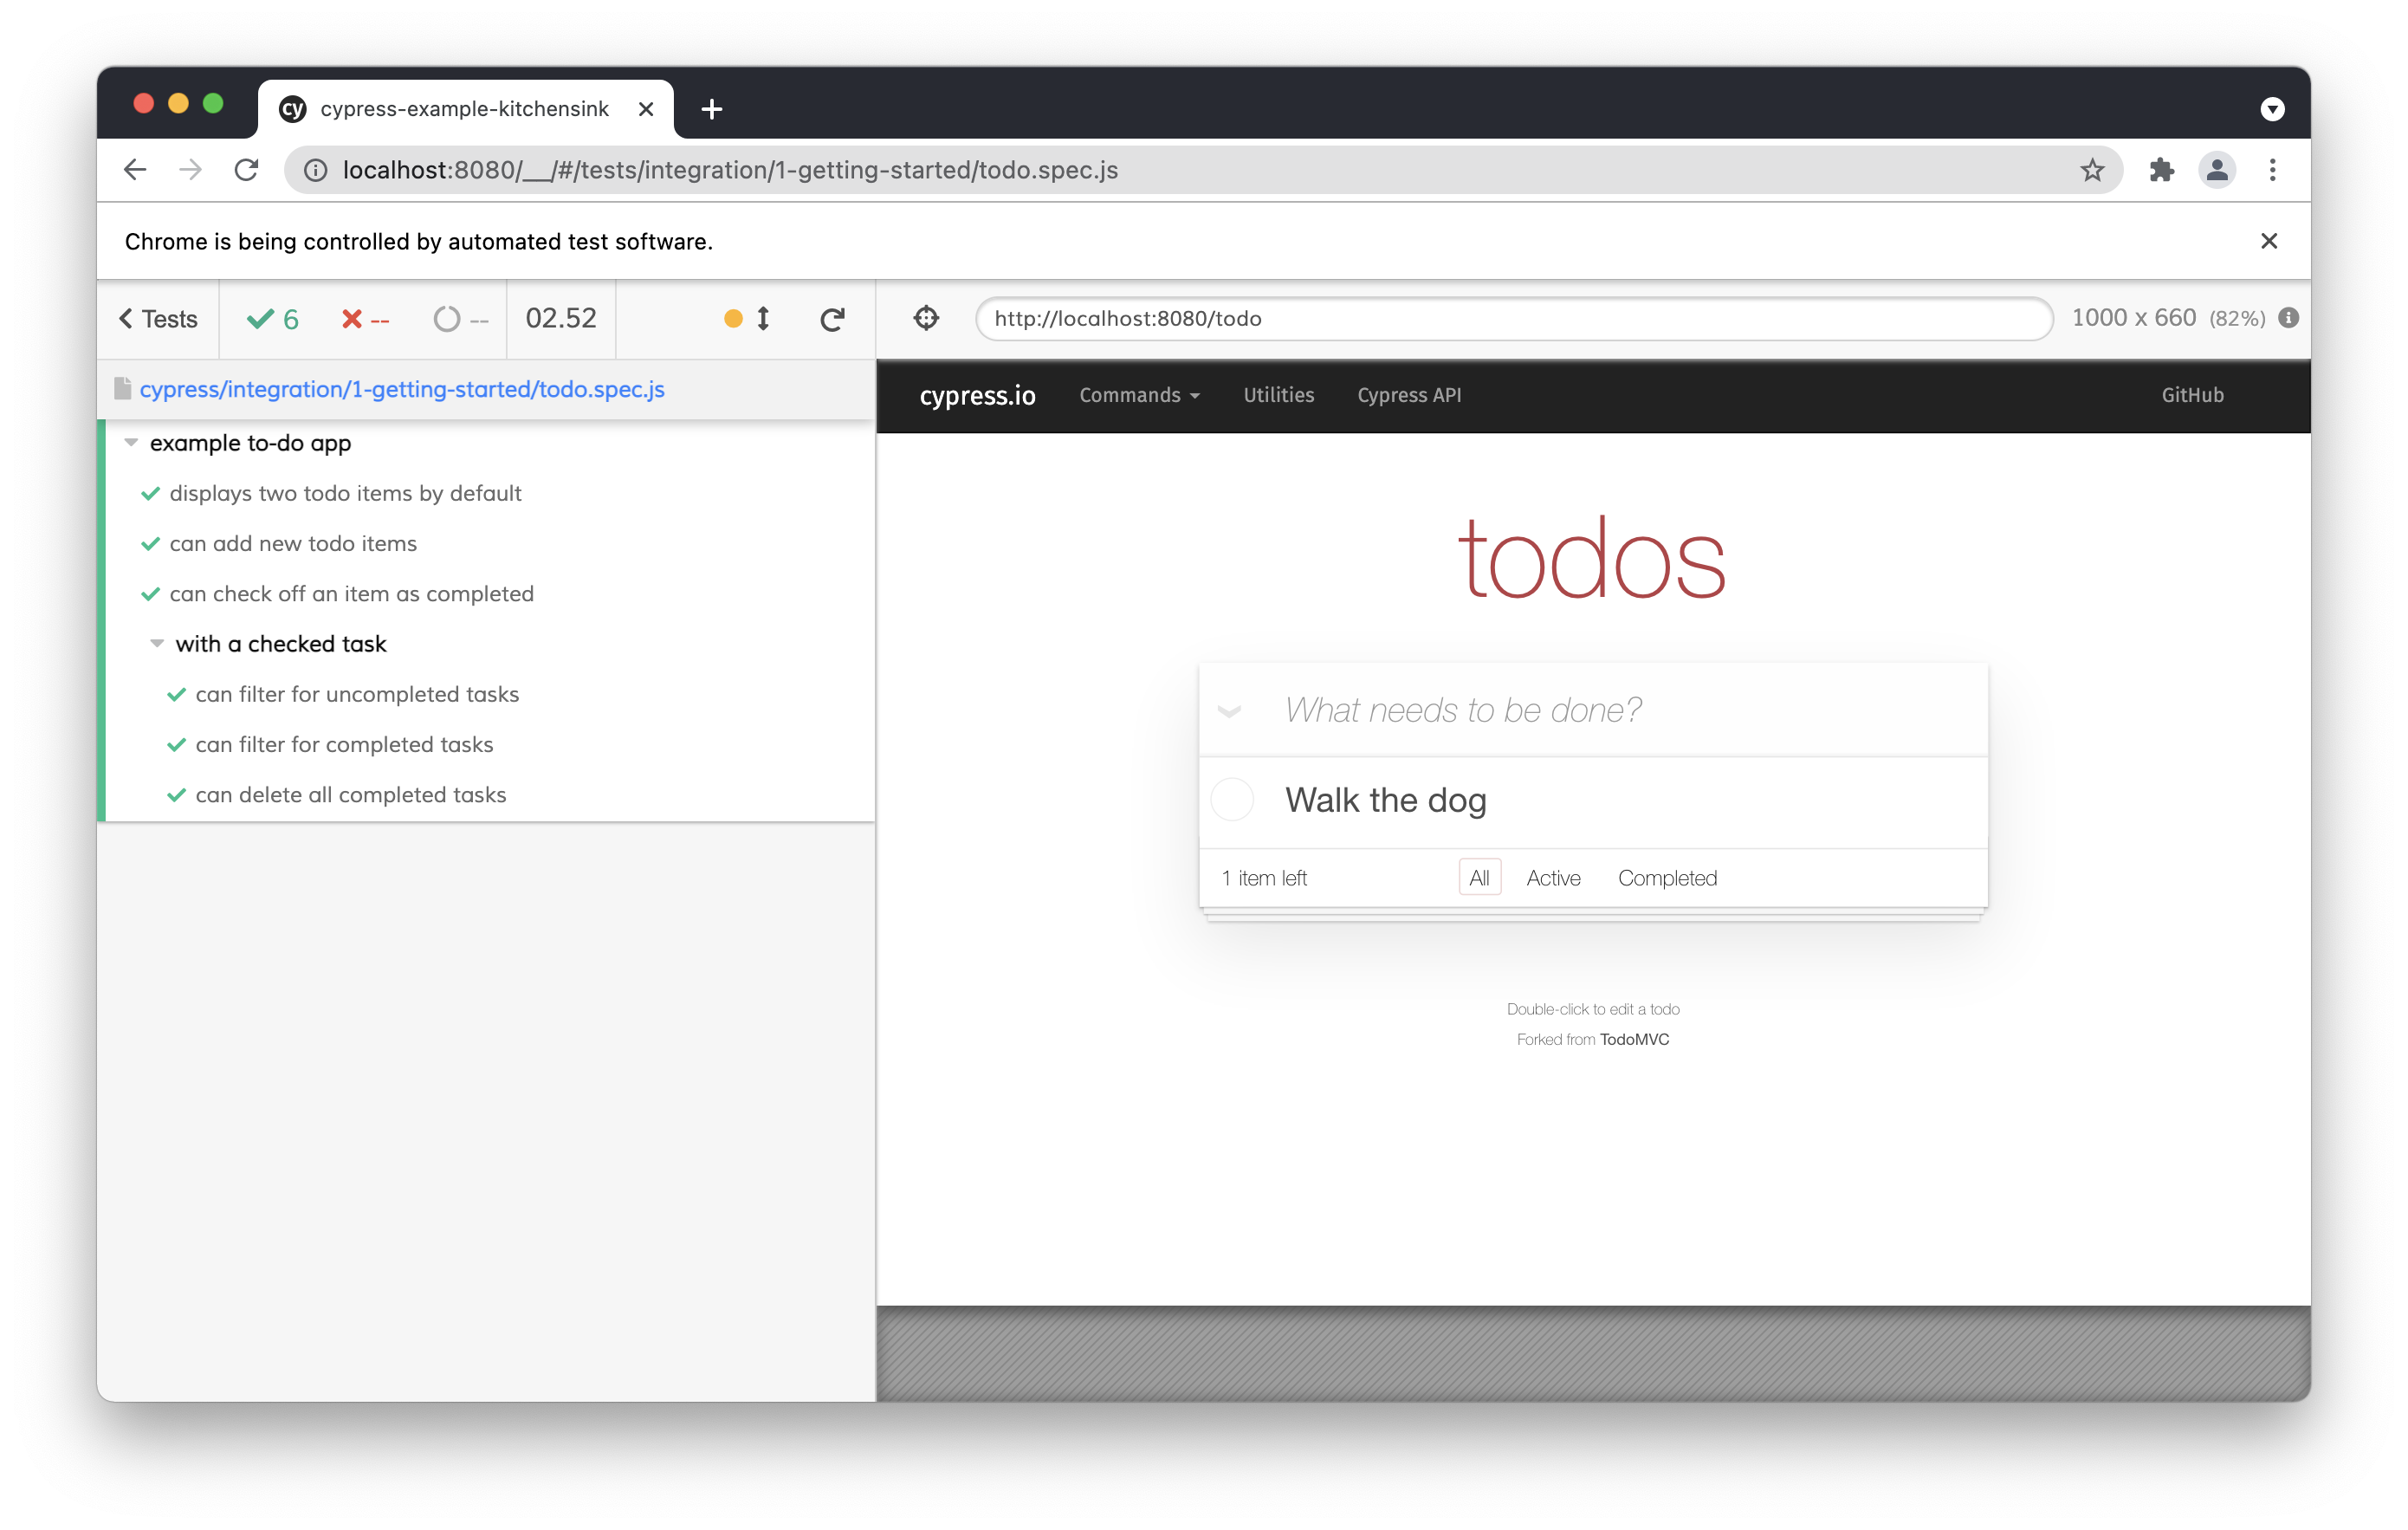Open the Commands dropdown menu
Viewport: 2408px width, 1530px height.
coord(1138,395)
